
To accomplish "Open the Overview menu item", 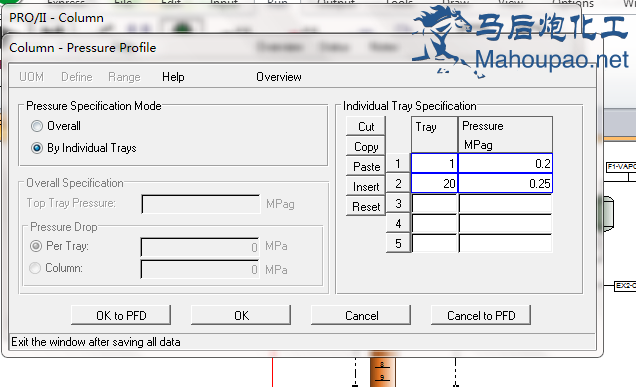I will click(x=279, y=77).
